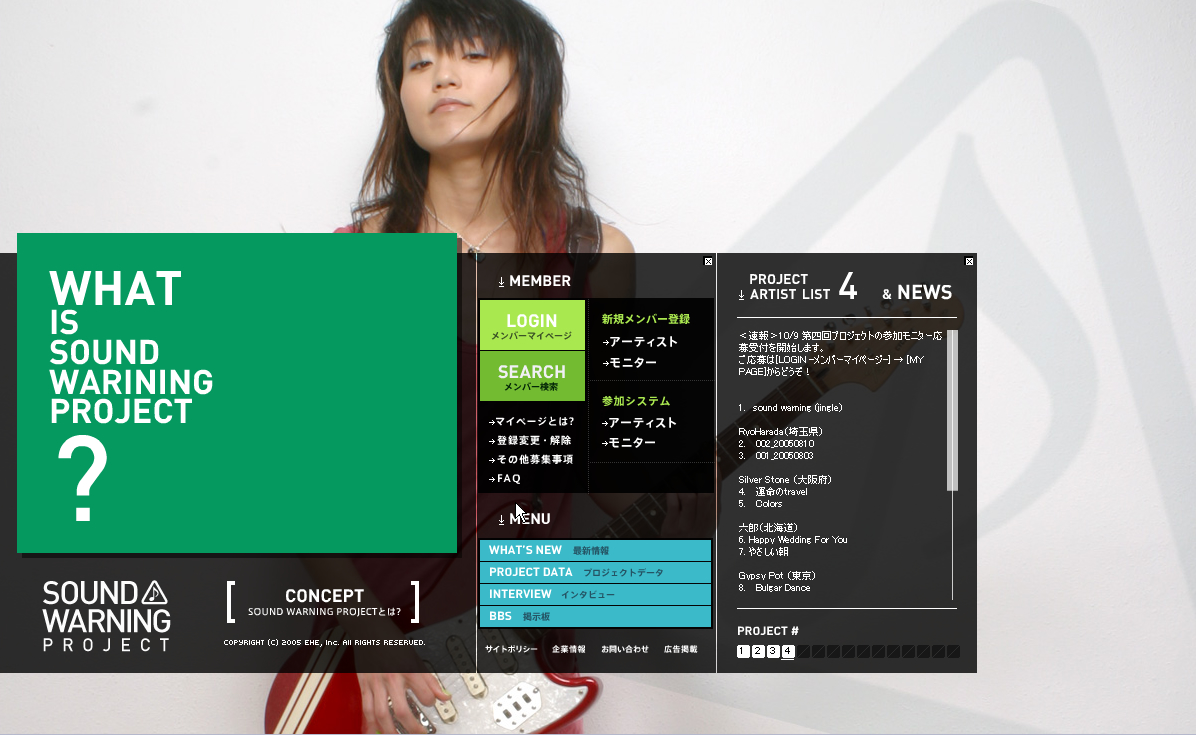Click the green LOGIN member page button

532,326
